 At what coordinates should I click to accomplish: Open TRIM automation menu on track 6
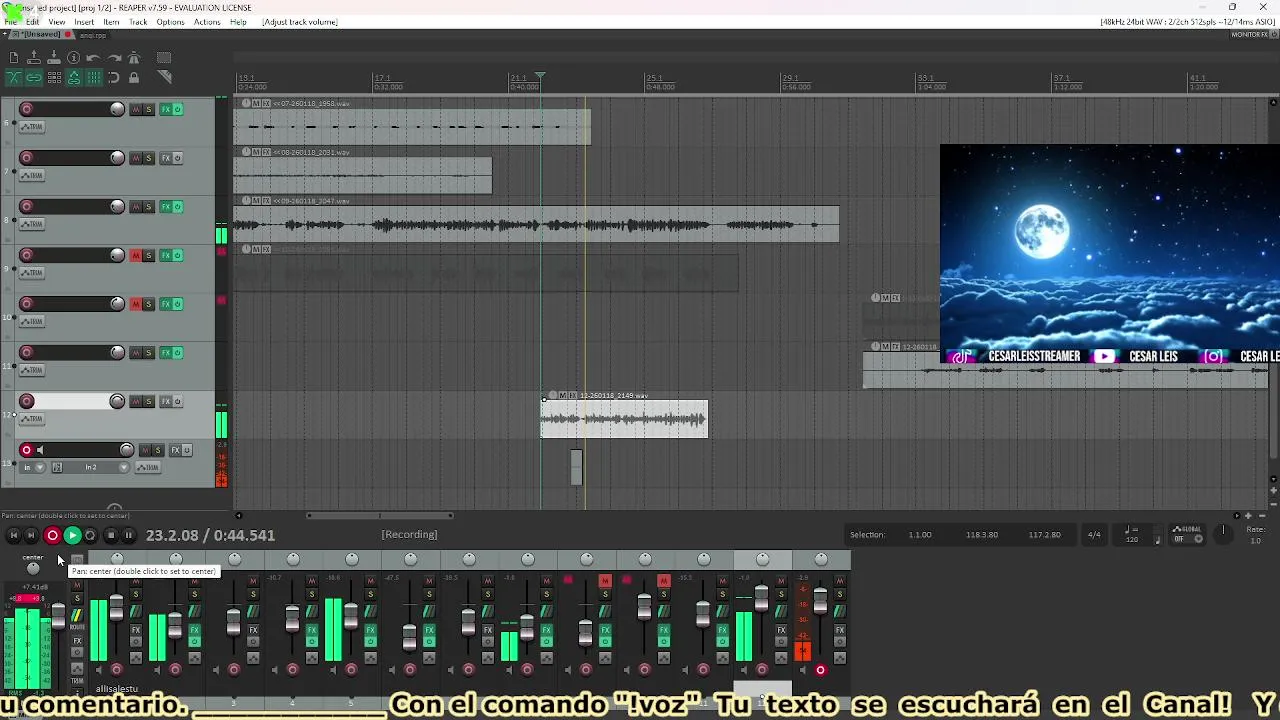point(32,127)
